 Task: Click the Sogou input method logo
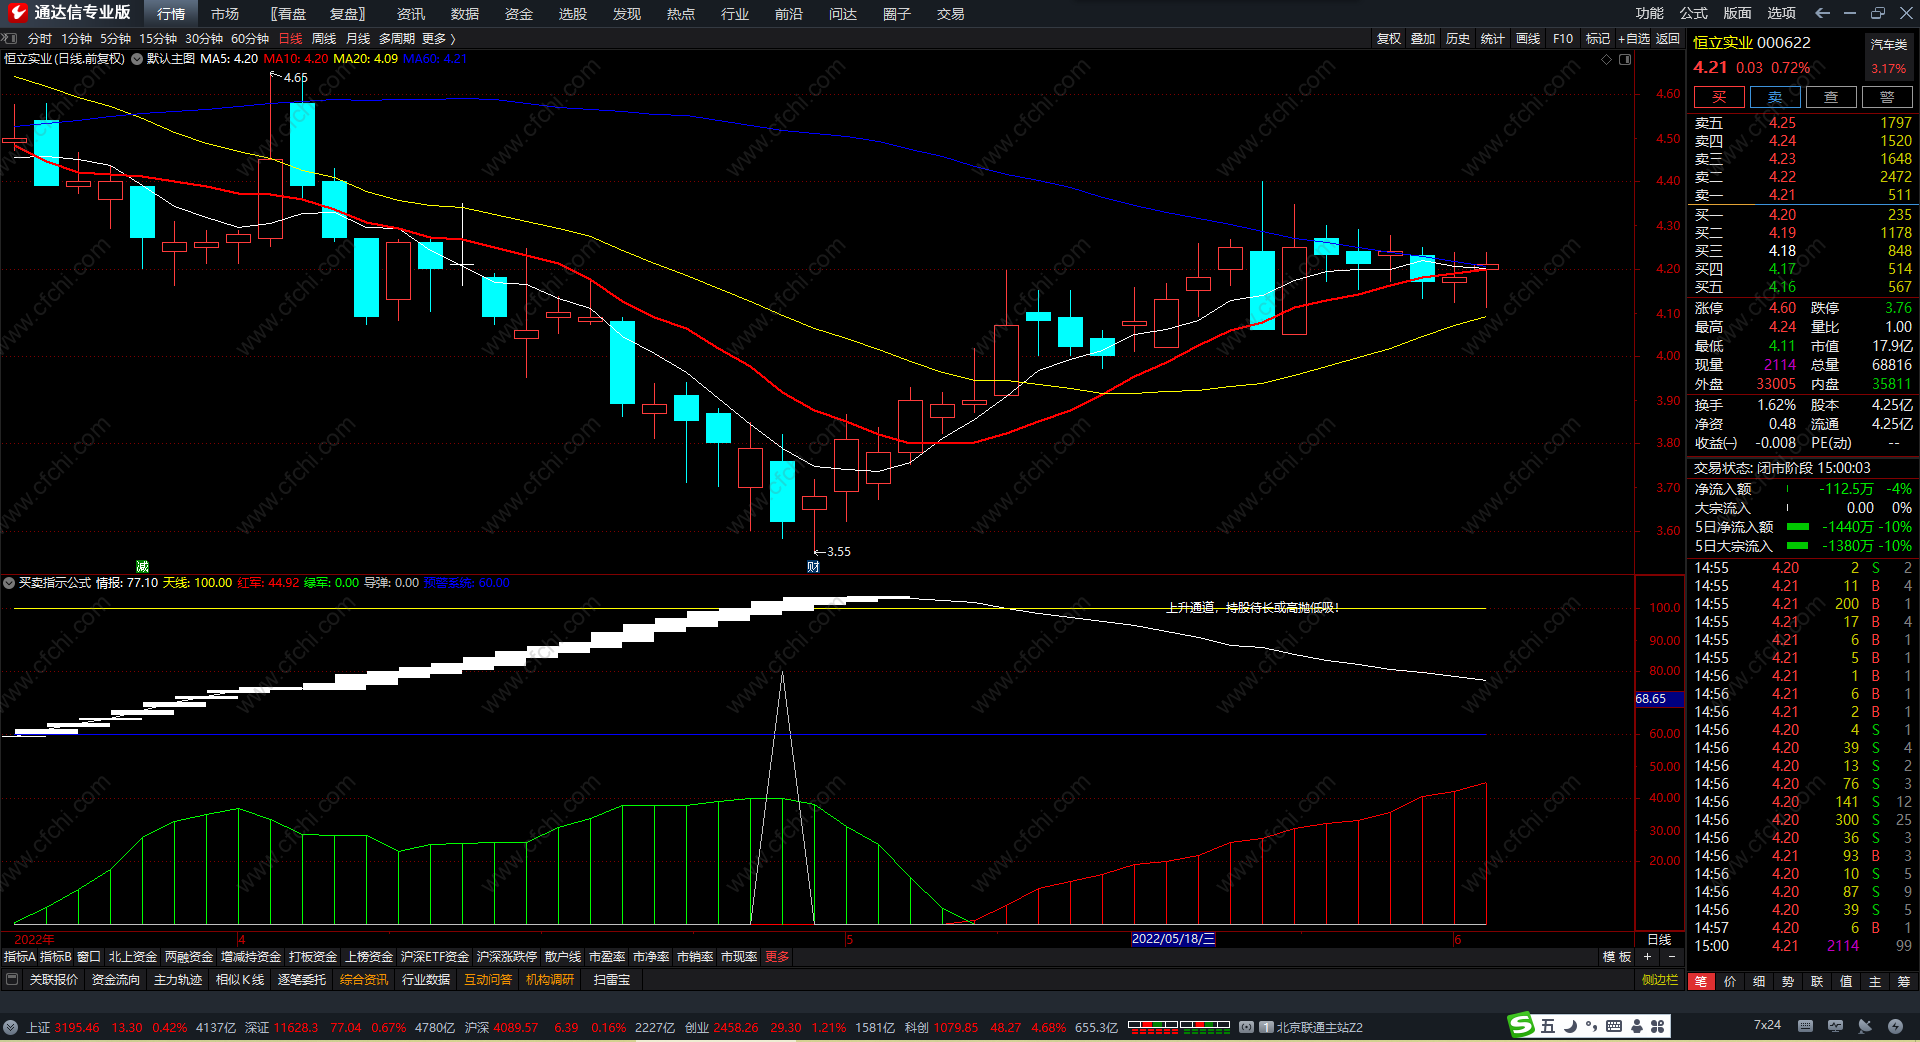click(1521, 1025)
